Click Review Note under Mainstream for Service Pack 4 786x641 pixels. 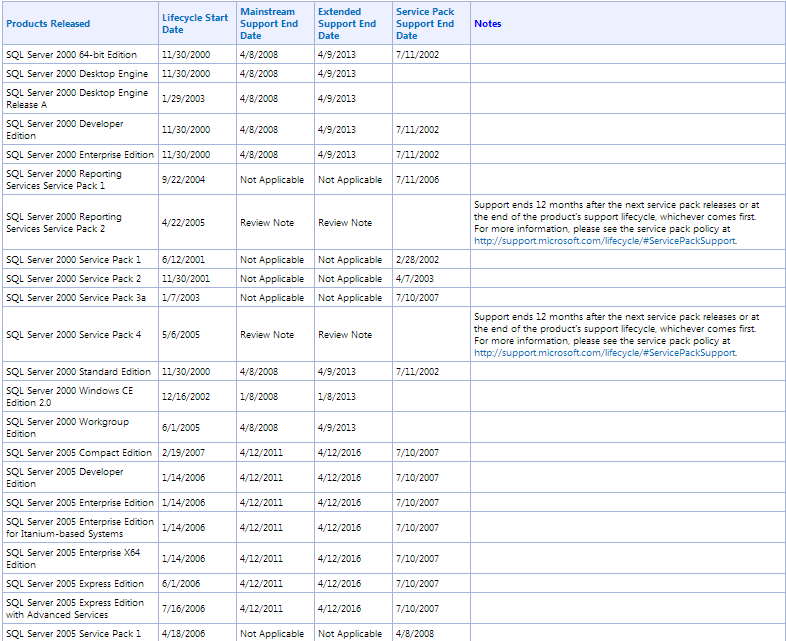267,335
